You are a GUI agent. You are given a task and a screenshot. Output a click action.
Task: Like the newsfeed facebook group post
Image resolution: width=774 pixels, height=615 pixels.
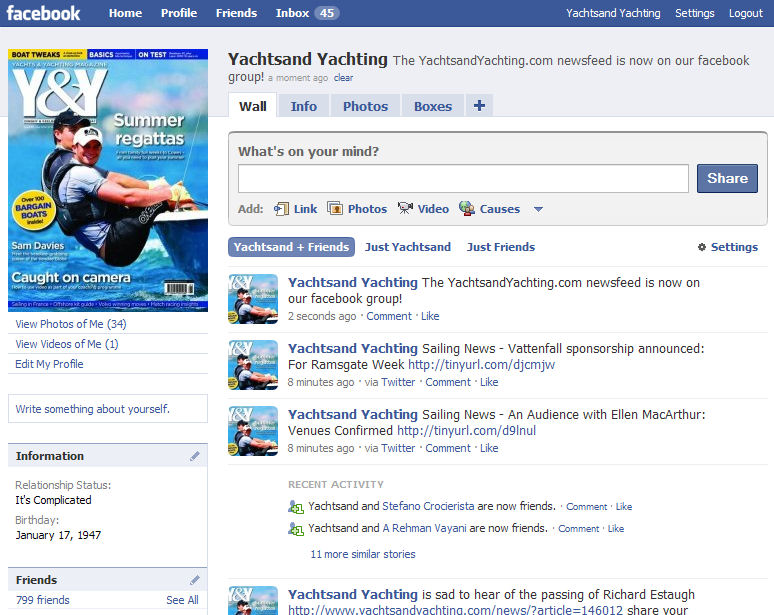(430, 316)
